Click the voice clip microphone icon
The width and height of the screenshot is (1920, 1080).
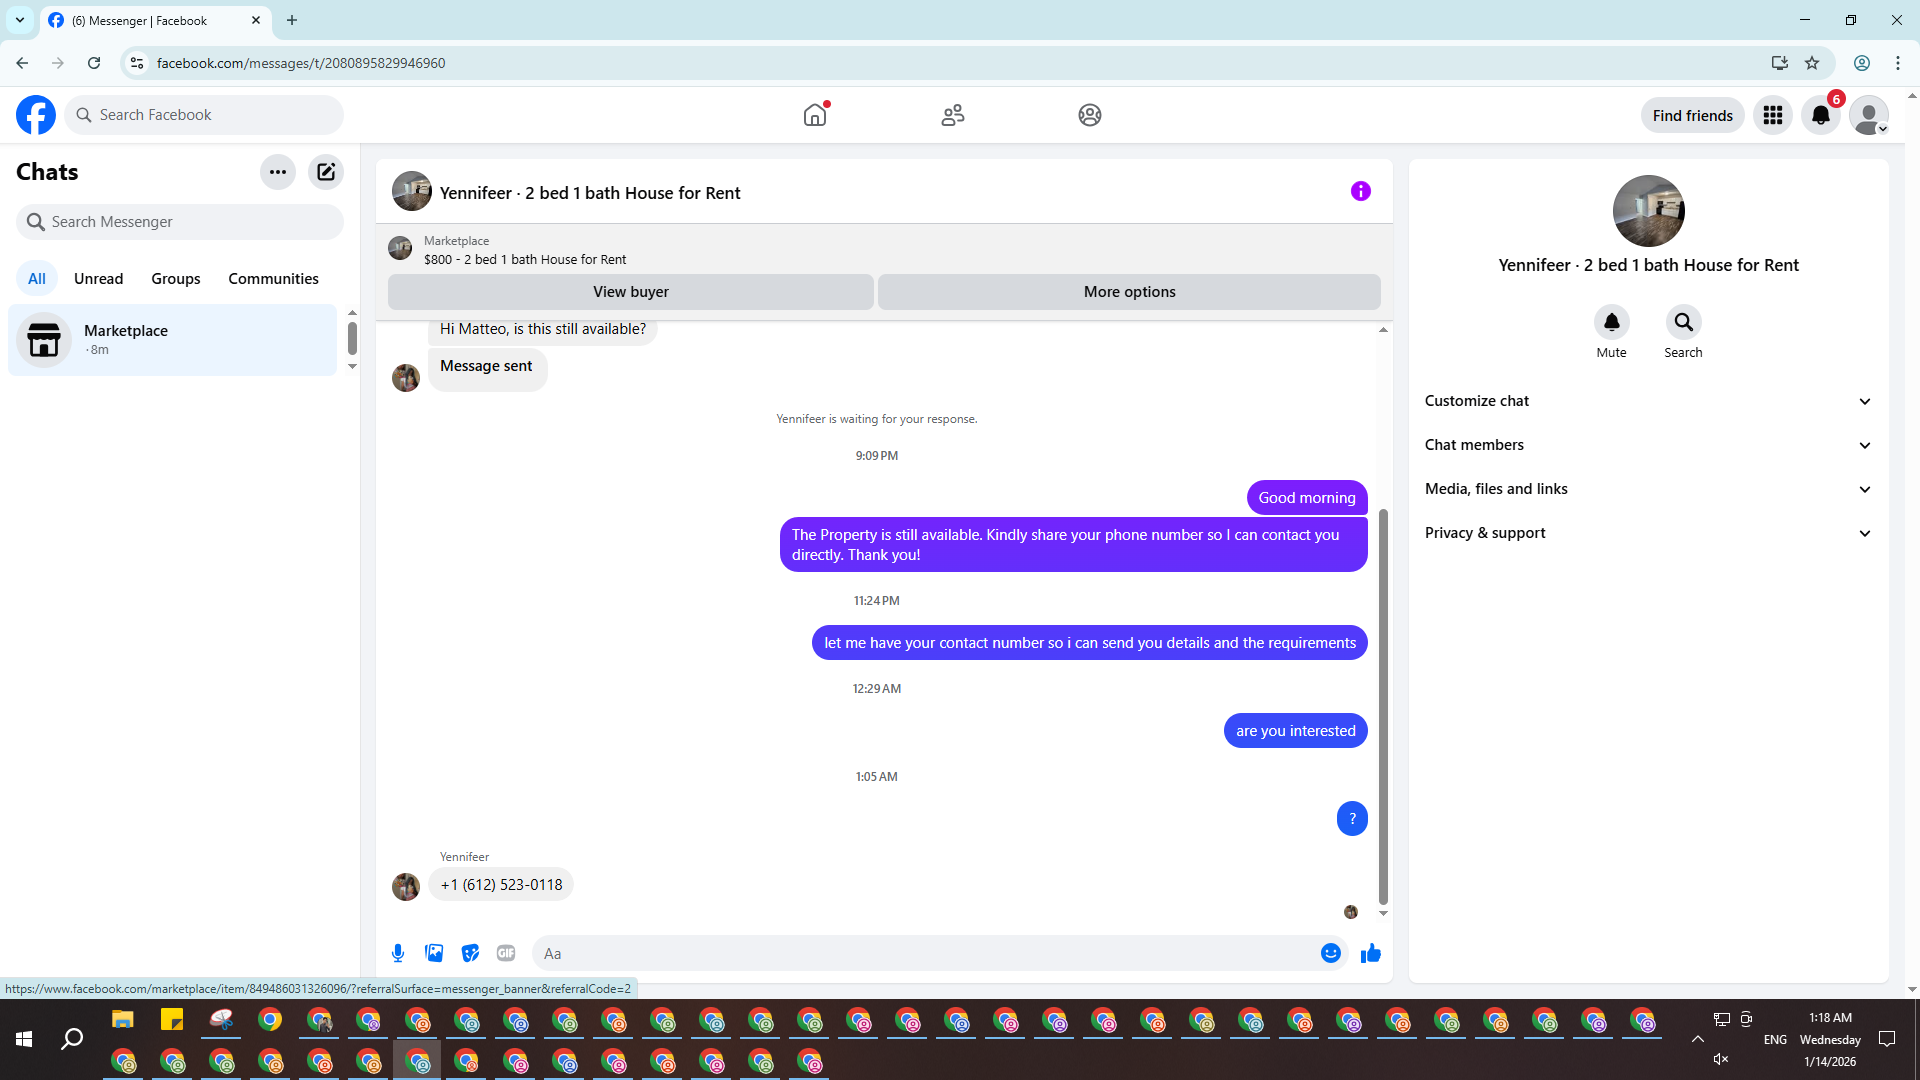[x=398, y=953]
